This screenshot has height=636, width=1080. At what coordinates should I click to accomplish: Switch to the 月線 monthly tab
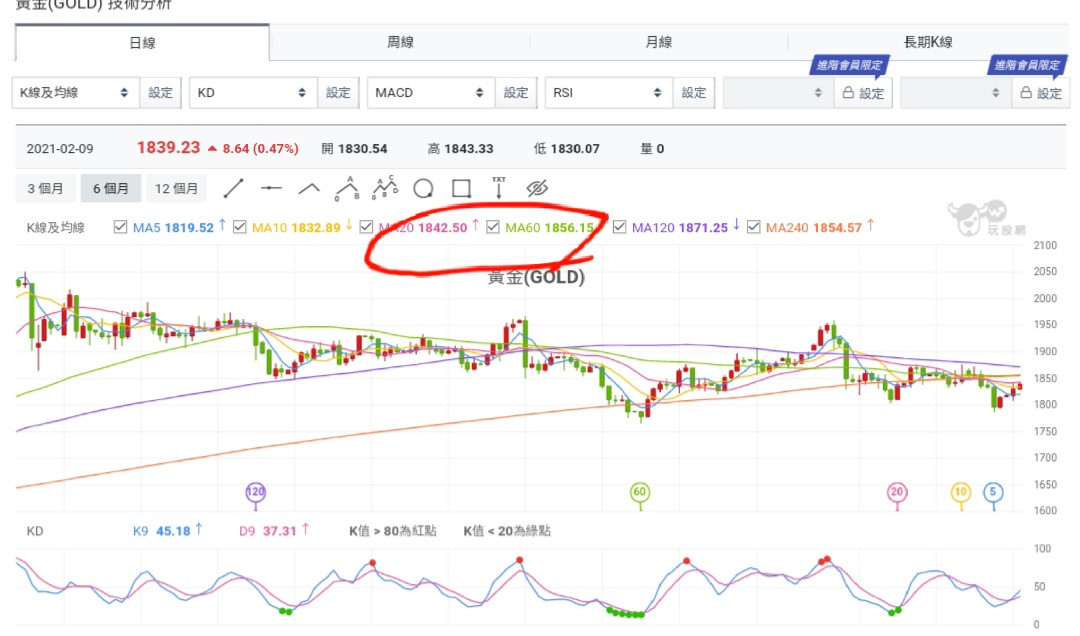pos(658,42)
